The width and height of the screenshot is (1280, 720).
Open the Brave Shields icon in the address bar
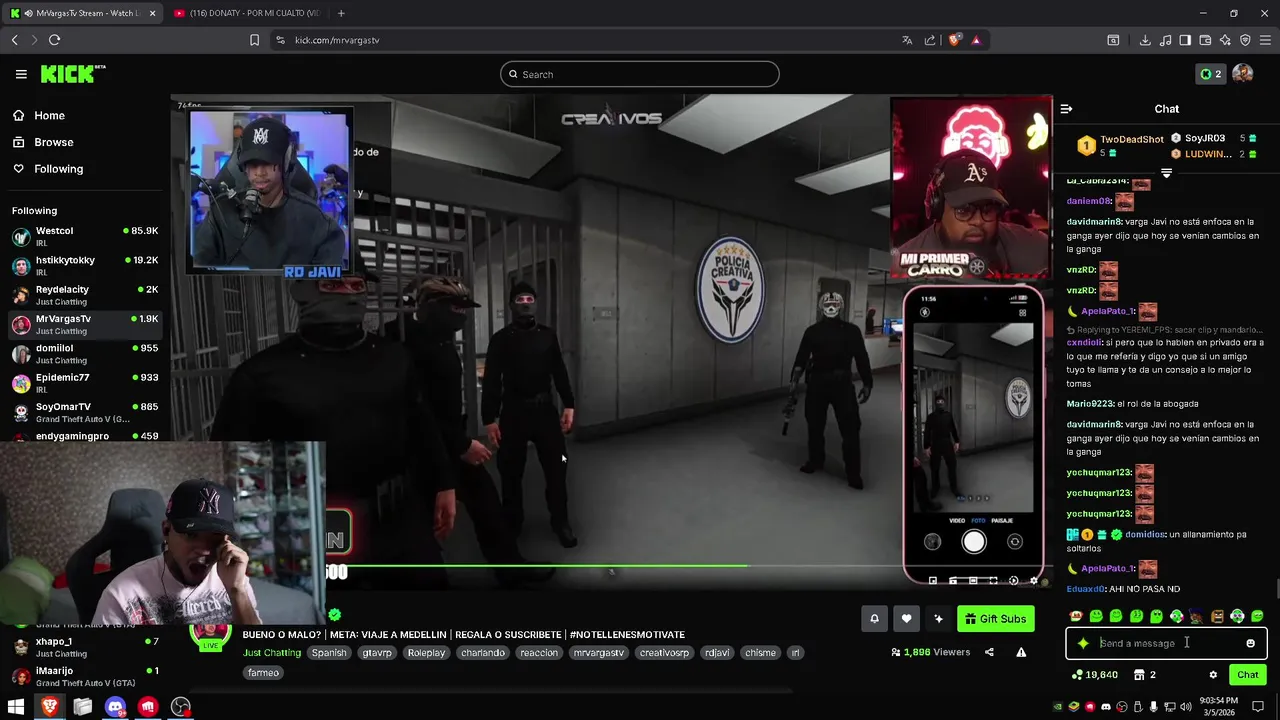[955, 40]
